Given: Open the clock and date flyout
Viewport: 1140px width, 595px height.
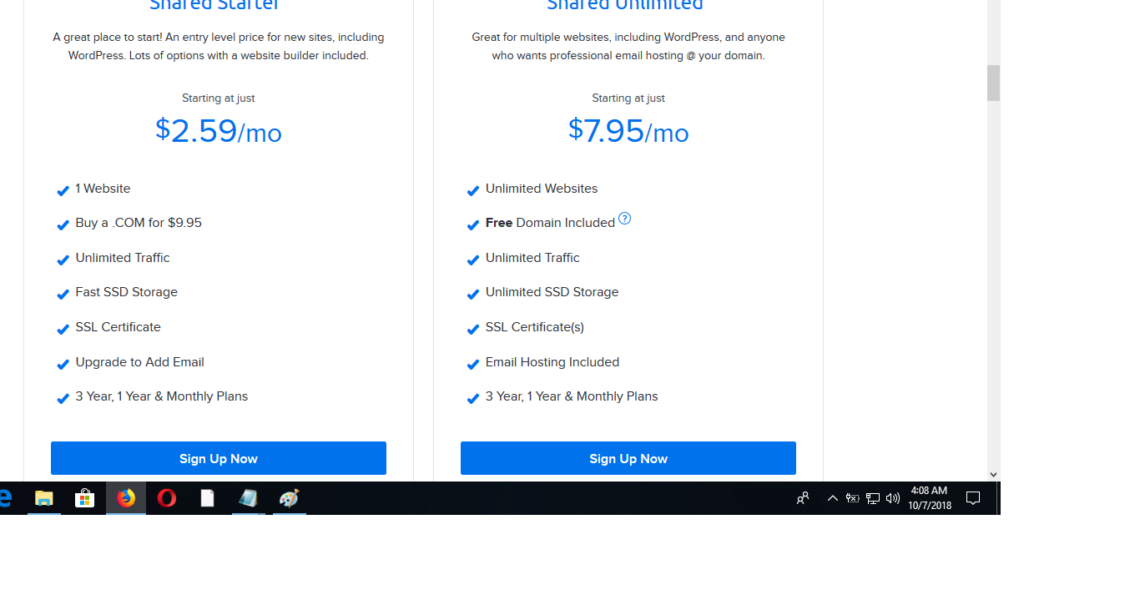Looking at the screenshot, I should tap(929, 498).
